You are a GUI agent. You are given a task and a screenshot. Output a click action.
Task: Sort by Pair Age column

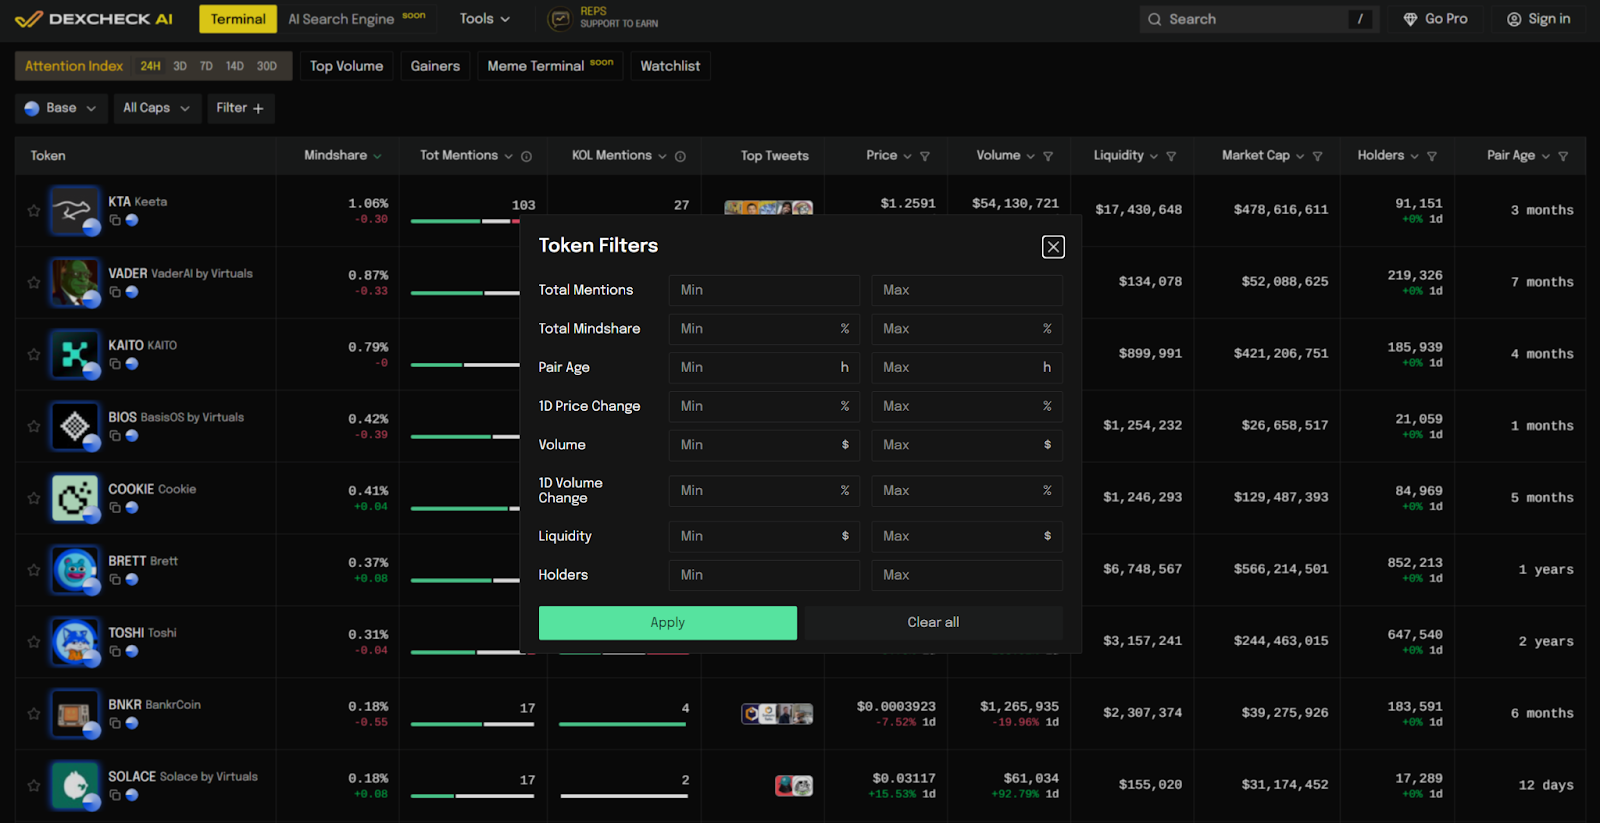[x=1518, y=155]
